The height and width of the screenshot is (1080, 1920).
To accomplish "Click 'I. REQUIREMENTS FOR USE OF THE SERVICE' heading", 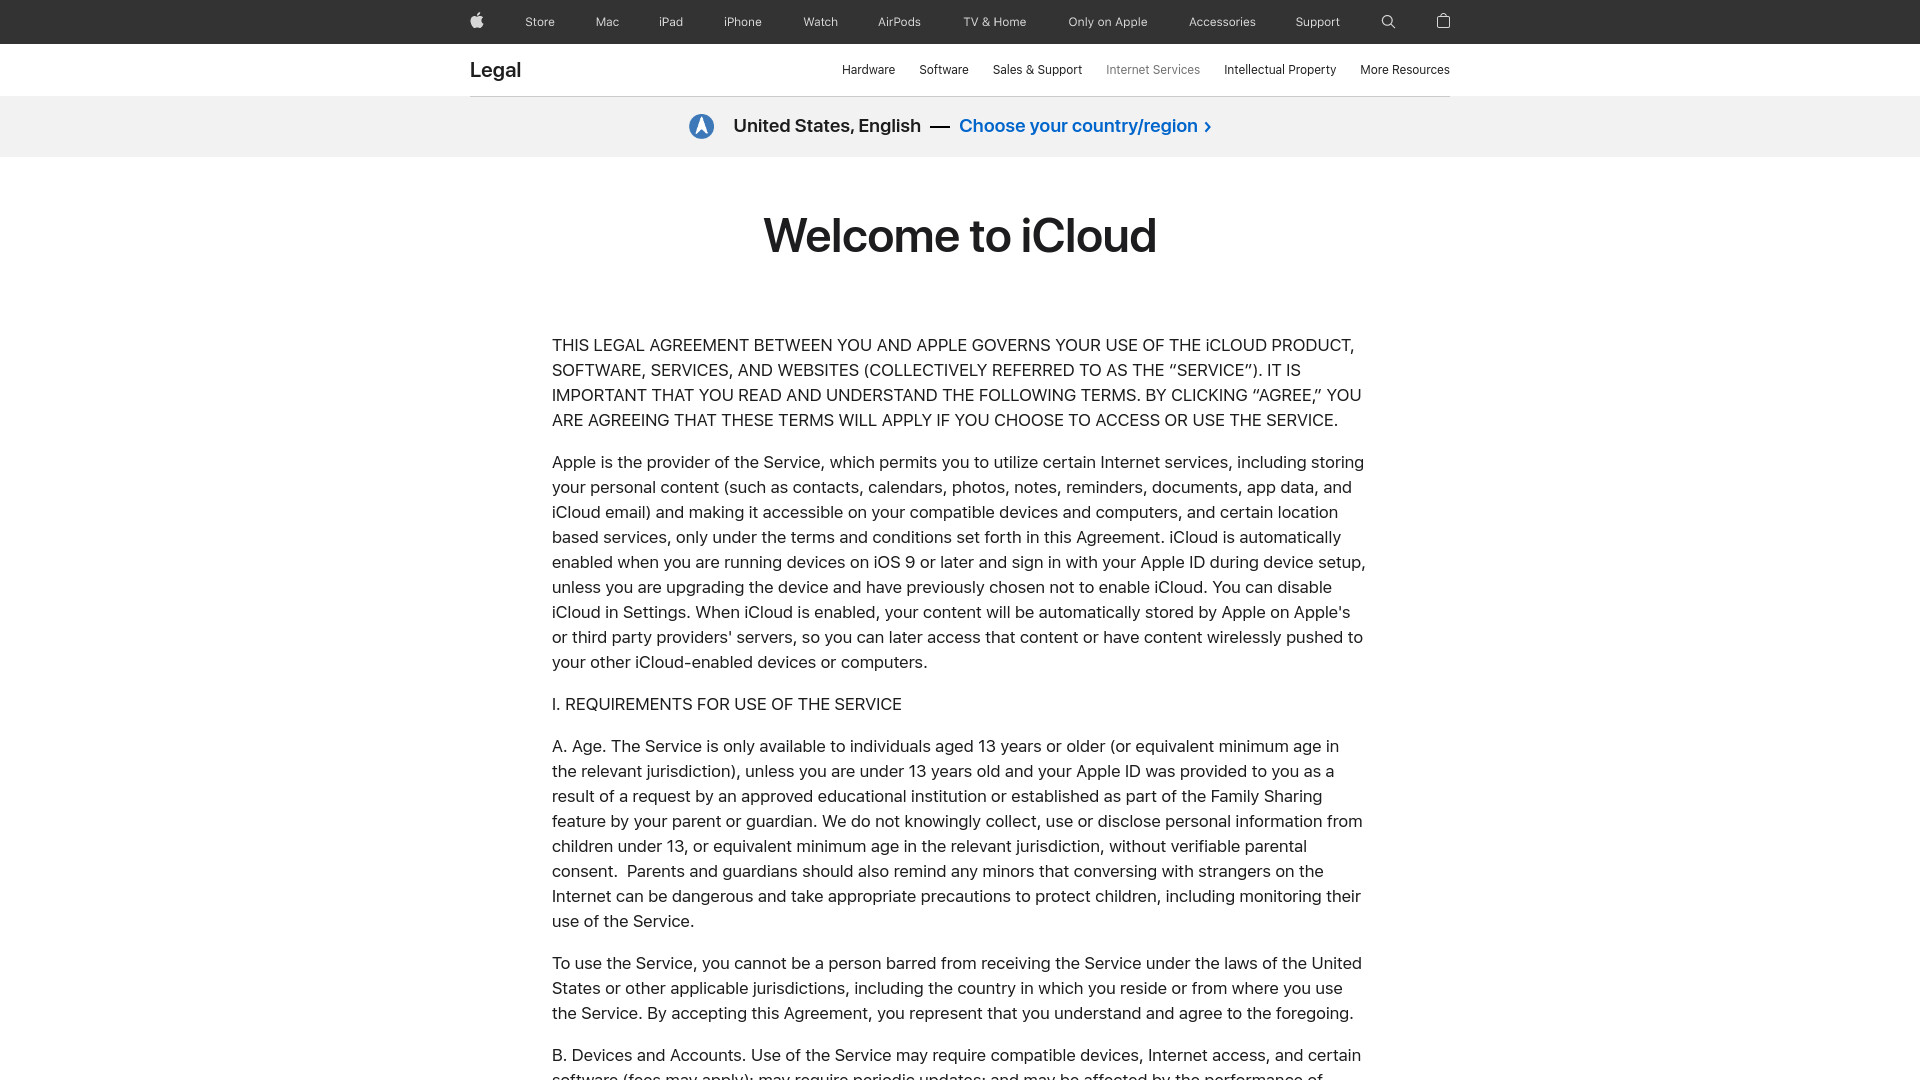I will click(x=727, y=704).
